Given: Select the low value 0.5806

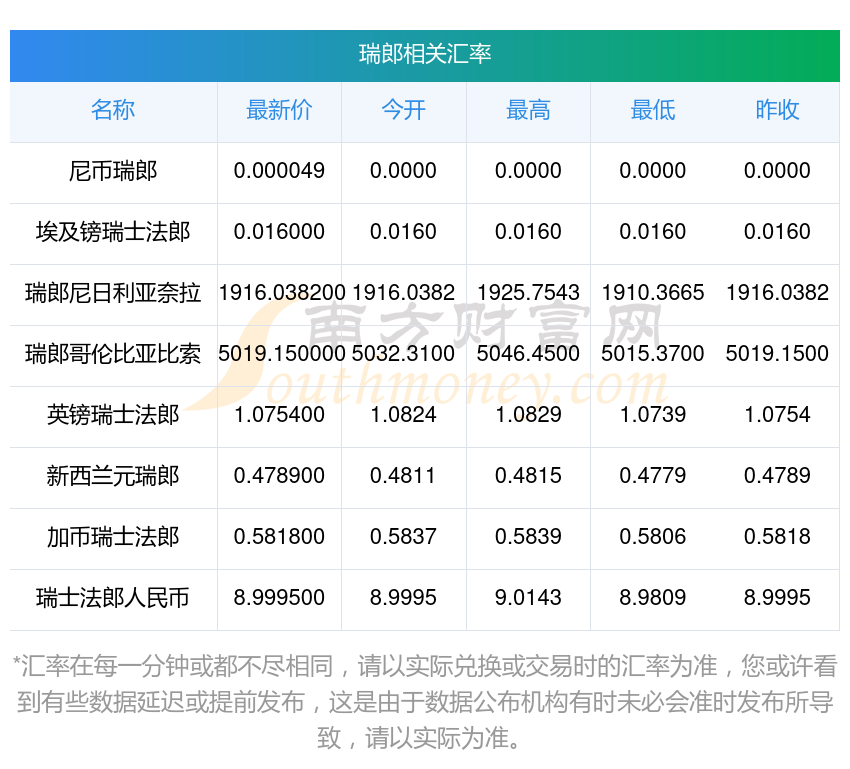Looking at the screenshot, I should 653,537.
